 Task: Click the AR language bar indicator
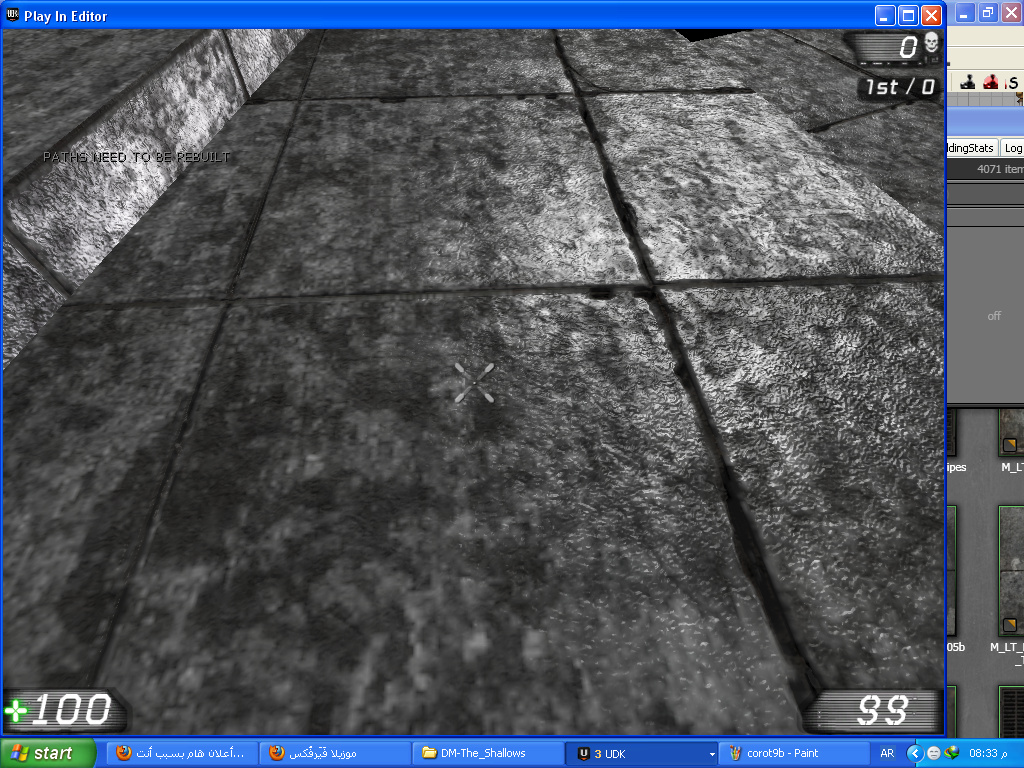pyautogui.click(x=887, y=753)
